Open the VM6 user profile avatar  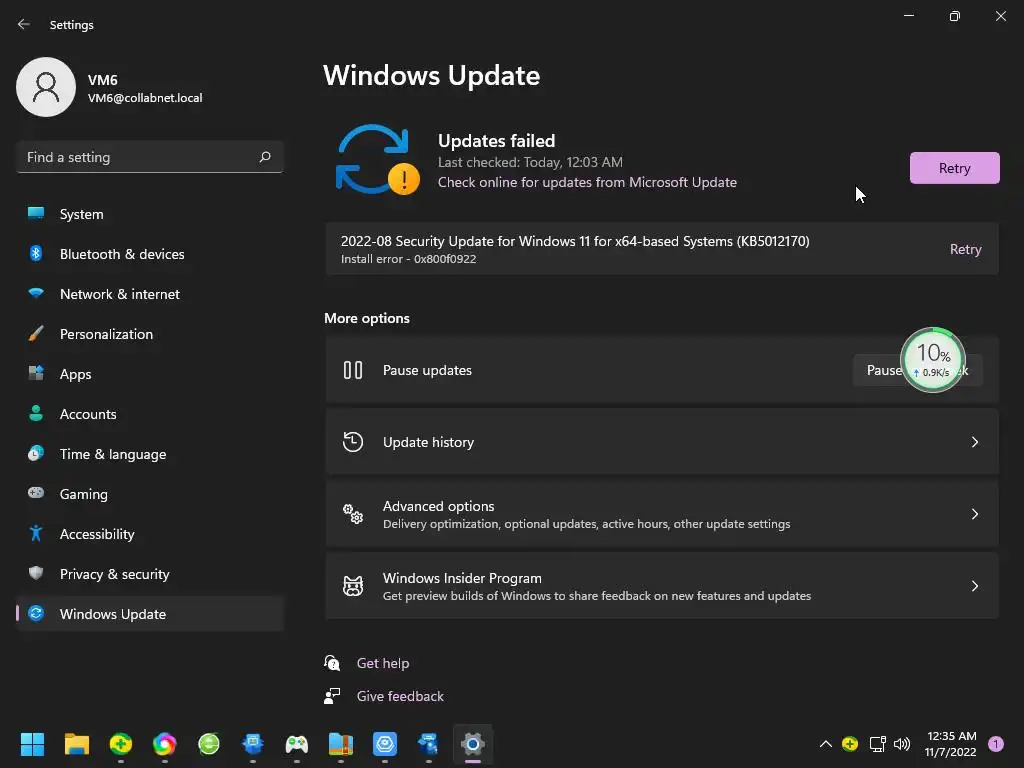pos(46,87)
